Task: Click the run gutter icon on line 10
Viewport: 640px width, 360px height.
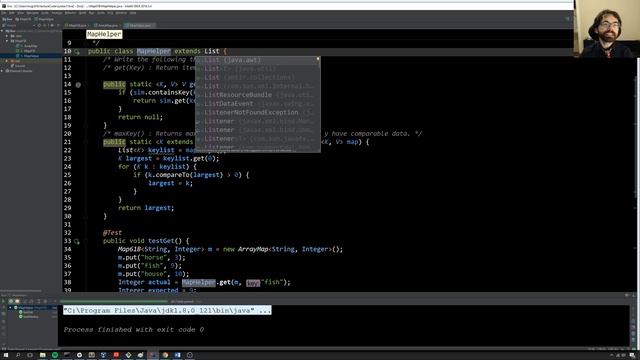Action: [77, 51]
